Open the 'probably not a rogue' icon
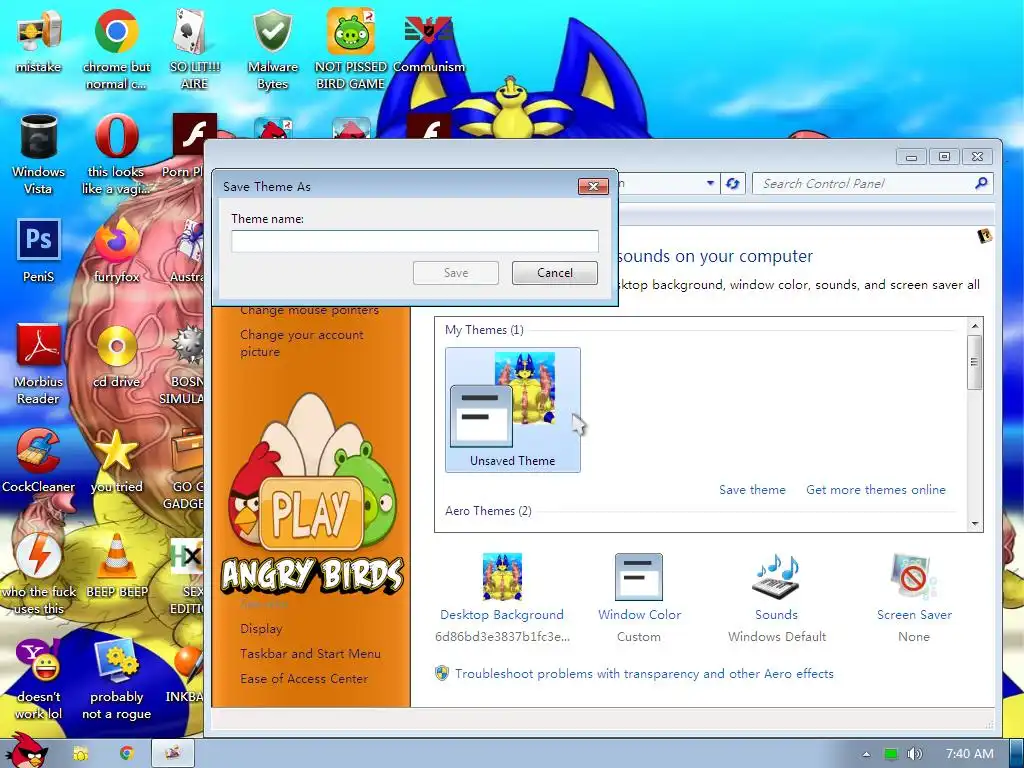This screenshot has height=768, width=1024. (116, 679)
